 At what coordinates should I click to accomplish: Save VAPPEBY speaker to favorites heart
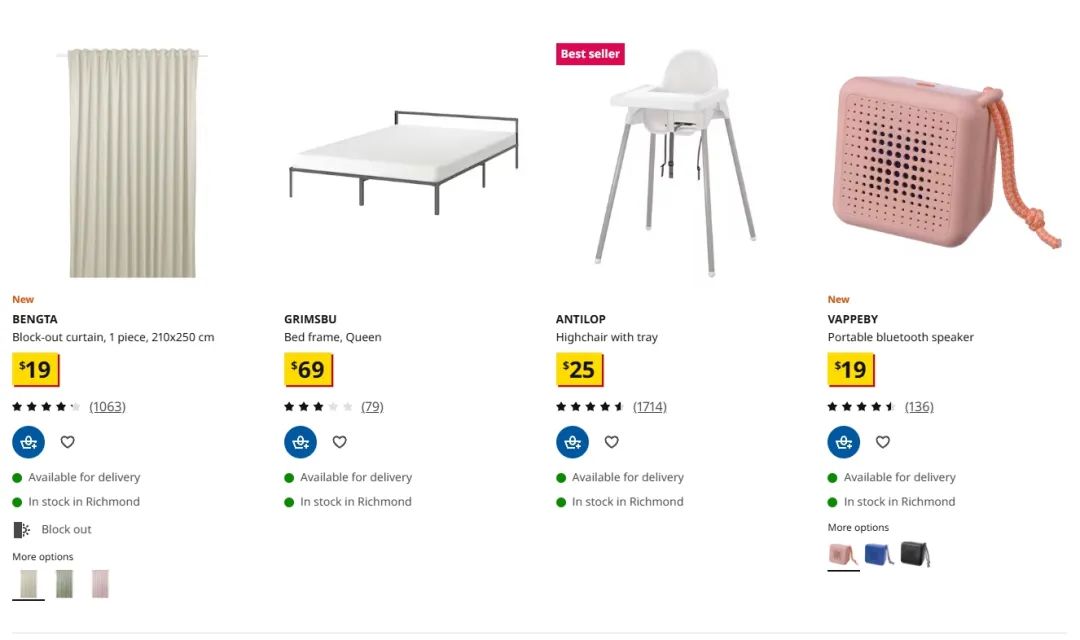pos(883,442)
